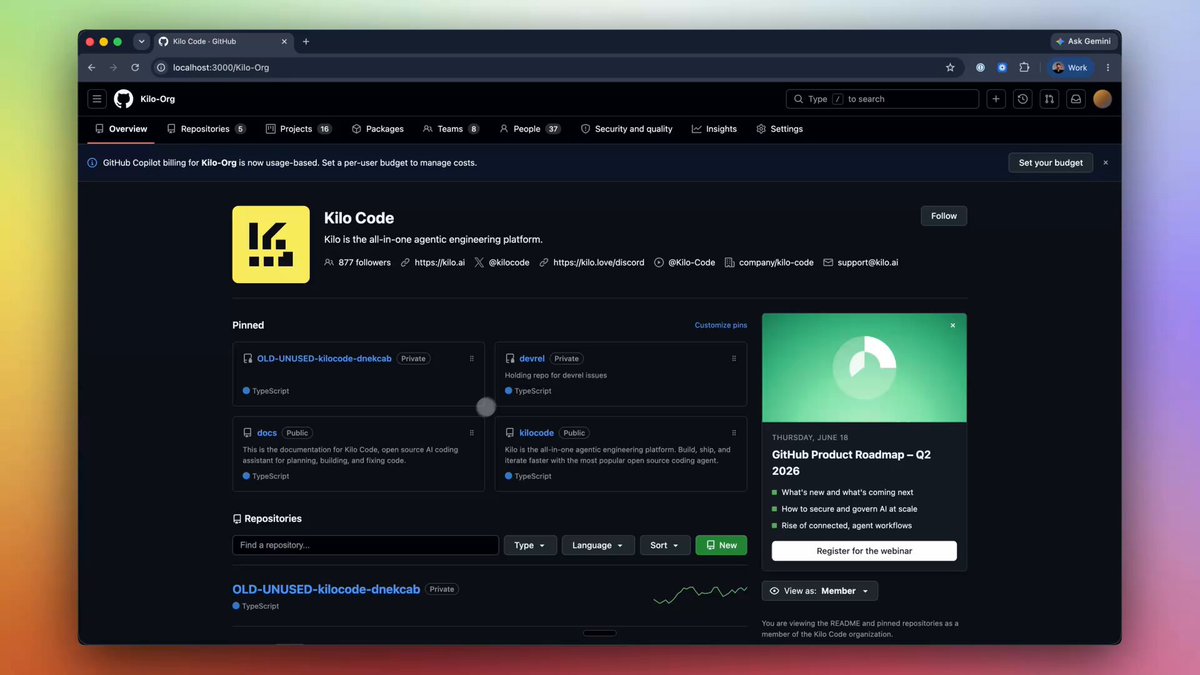Dismiss the Copilot billing banner
This screenshot has width=1200, height=675.
coord(1105,163)
